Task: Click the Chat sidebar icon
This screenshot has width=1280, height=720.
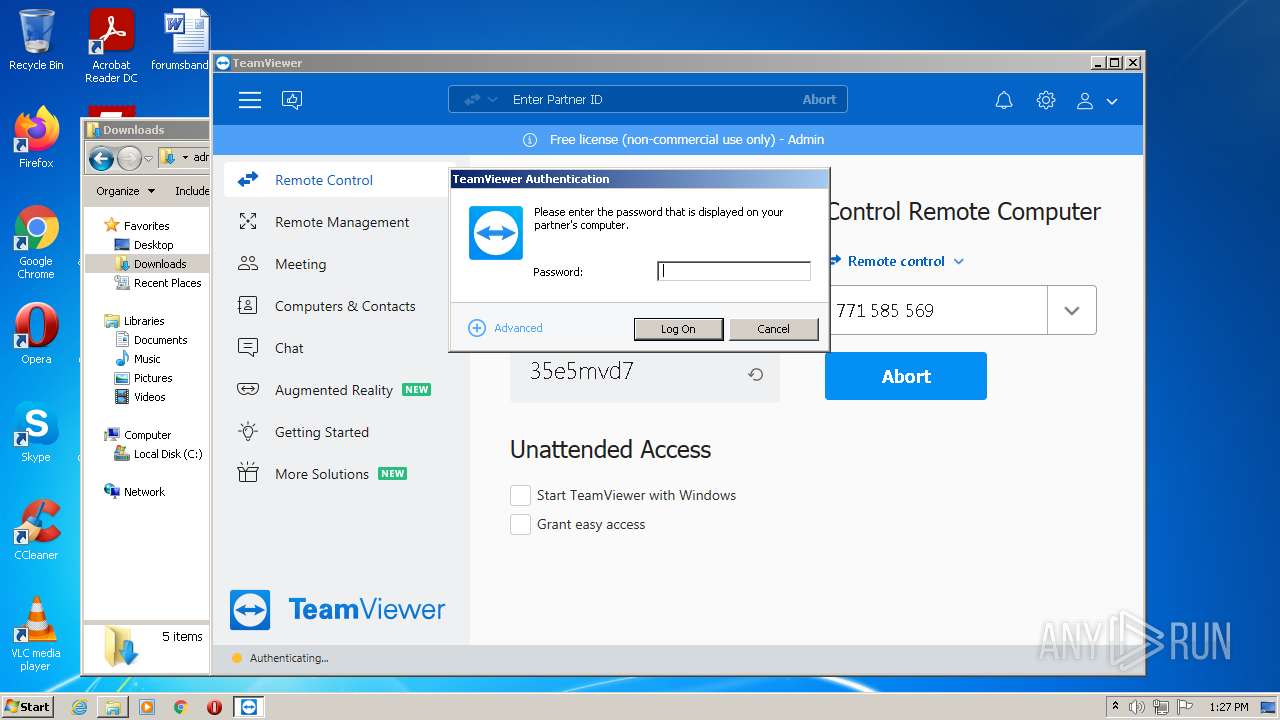Action: (248, 348)
